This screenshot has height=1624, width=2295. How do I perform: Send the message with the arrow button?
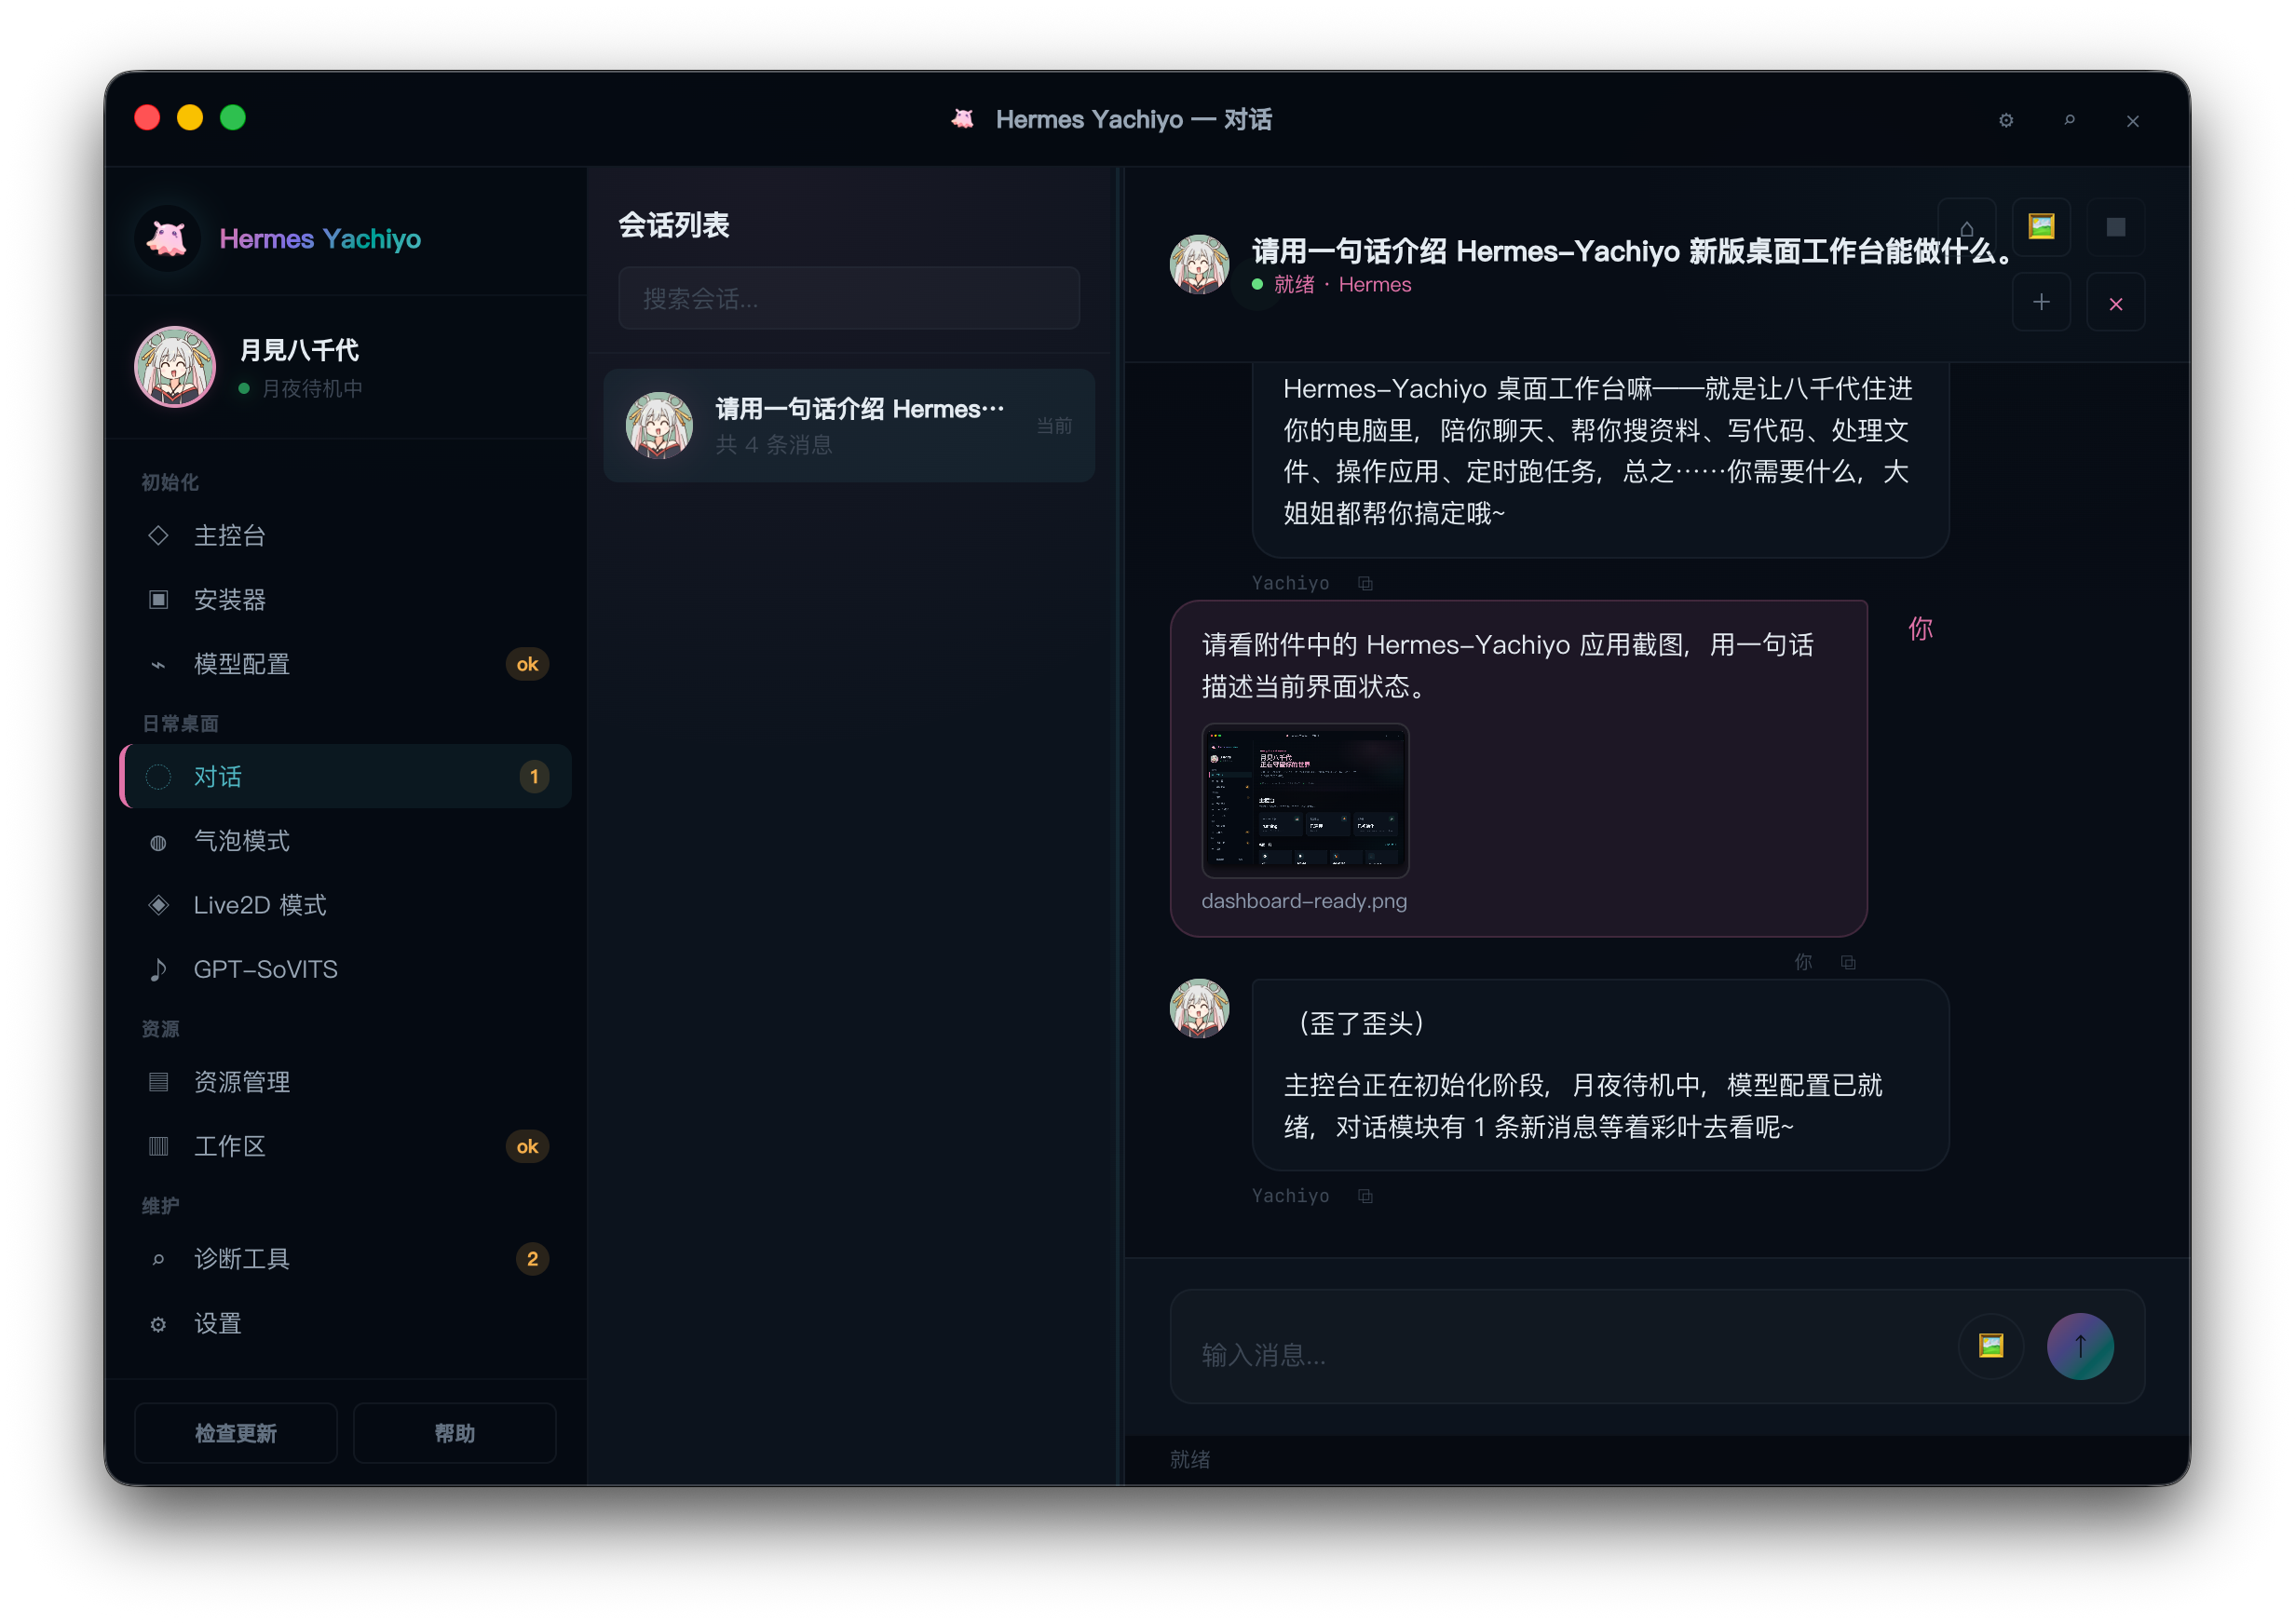[2080, 1346]
